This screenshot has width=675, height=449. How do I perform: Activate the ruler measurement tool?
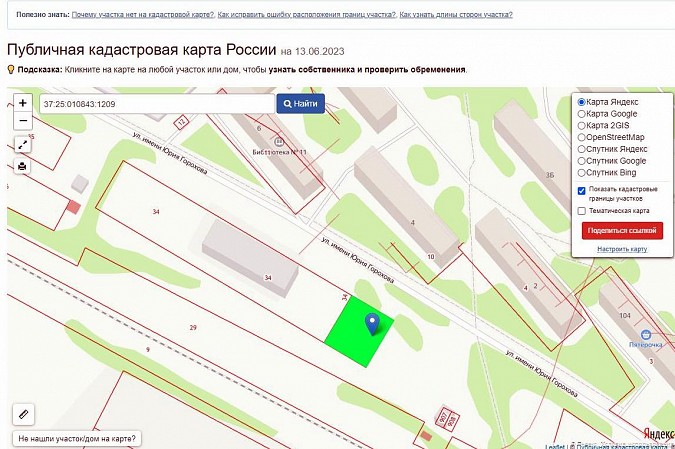click(23, 415)
